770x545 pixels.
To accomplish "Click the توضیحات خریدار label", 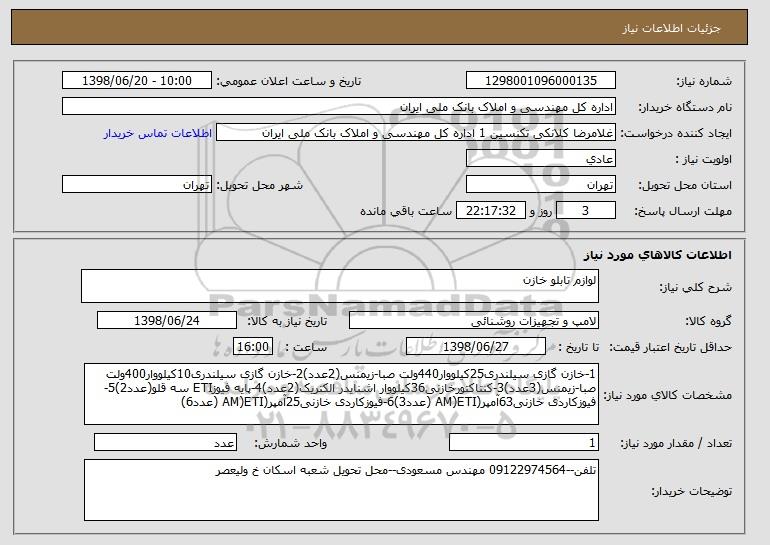I will click(x=691, y=491).
